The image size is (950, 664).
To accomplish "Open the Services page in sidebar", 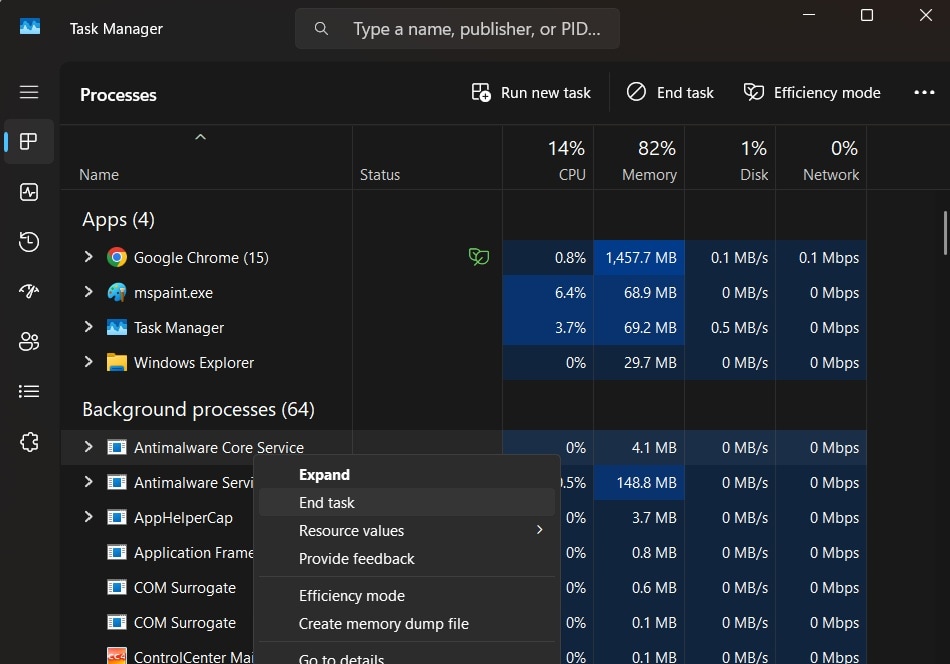I will [x=28, y=442].
